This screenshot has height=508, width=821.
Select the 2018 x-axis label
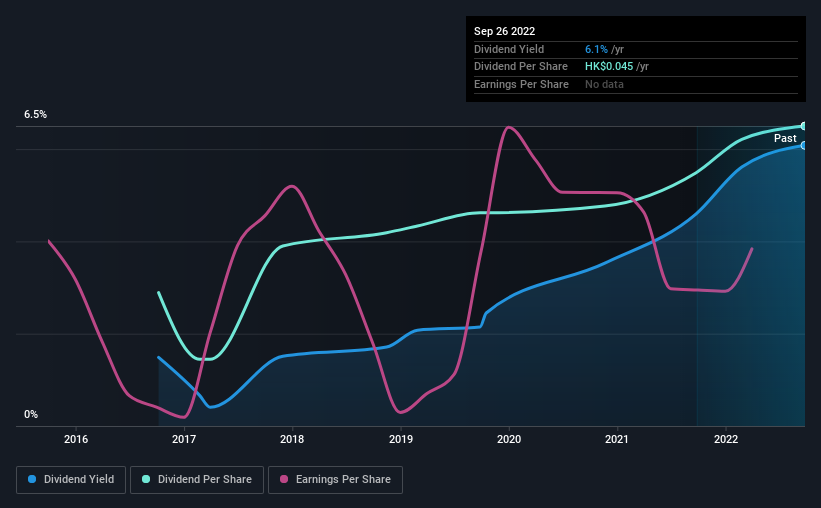(292, 439)
